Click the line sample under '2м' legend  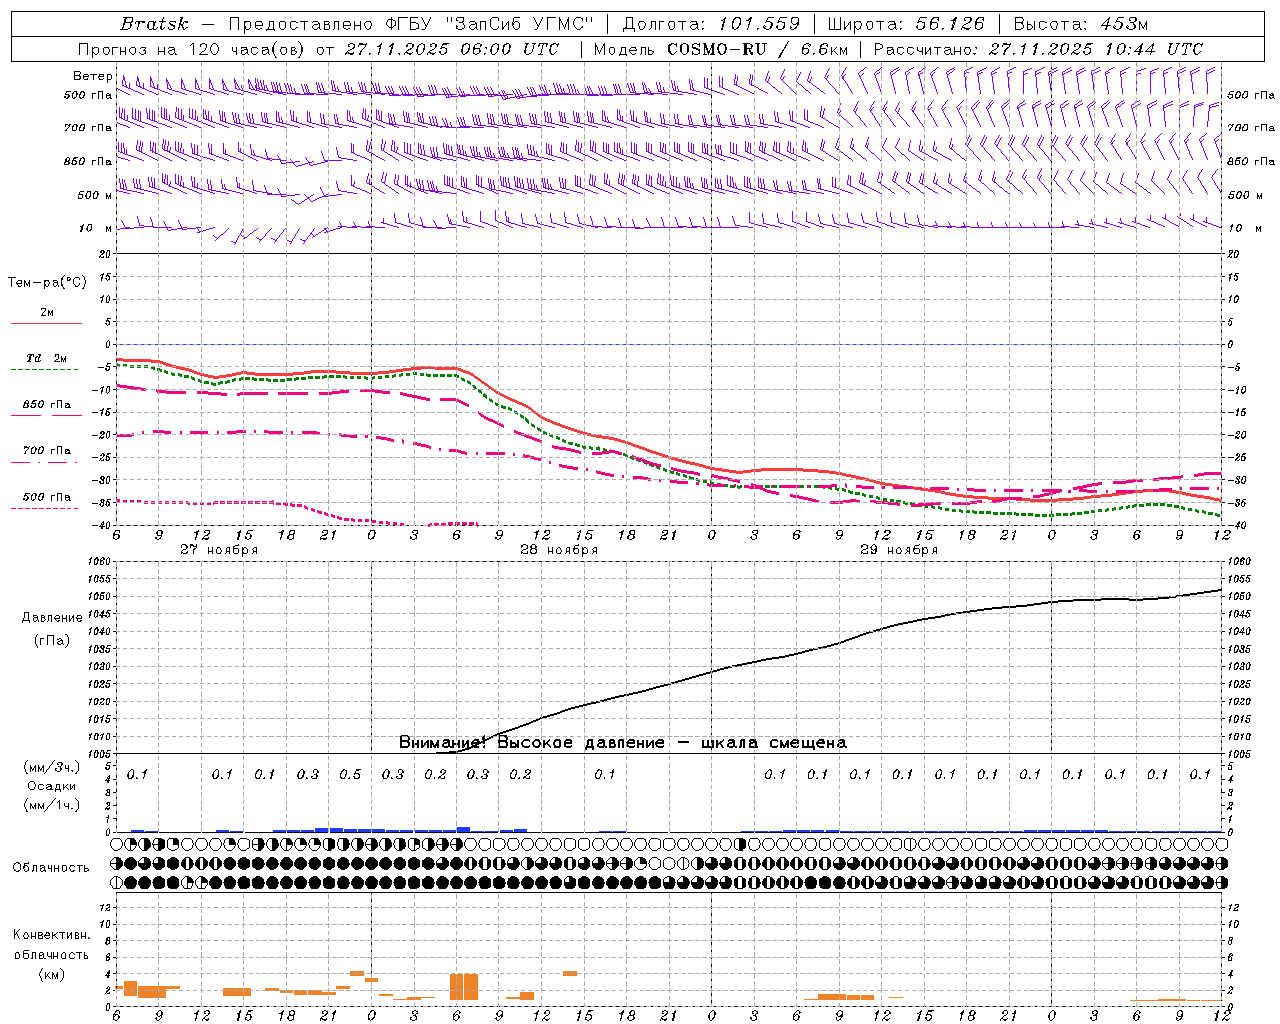pyautogui.click(x=46, y=324)
